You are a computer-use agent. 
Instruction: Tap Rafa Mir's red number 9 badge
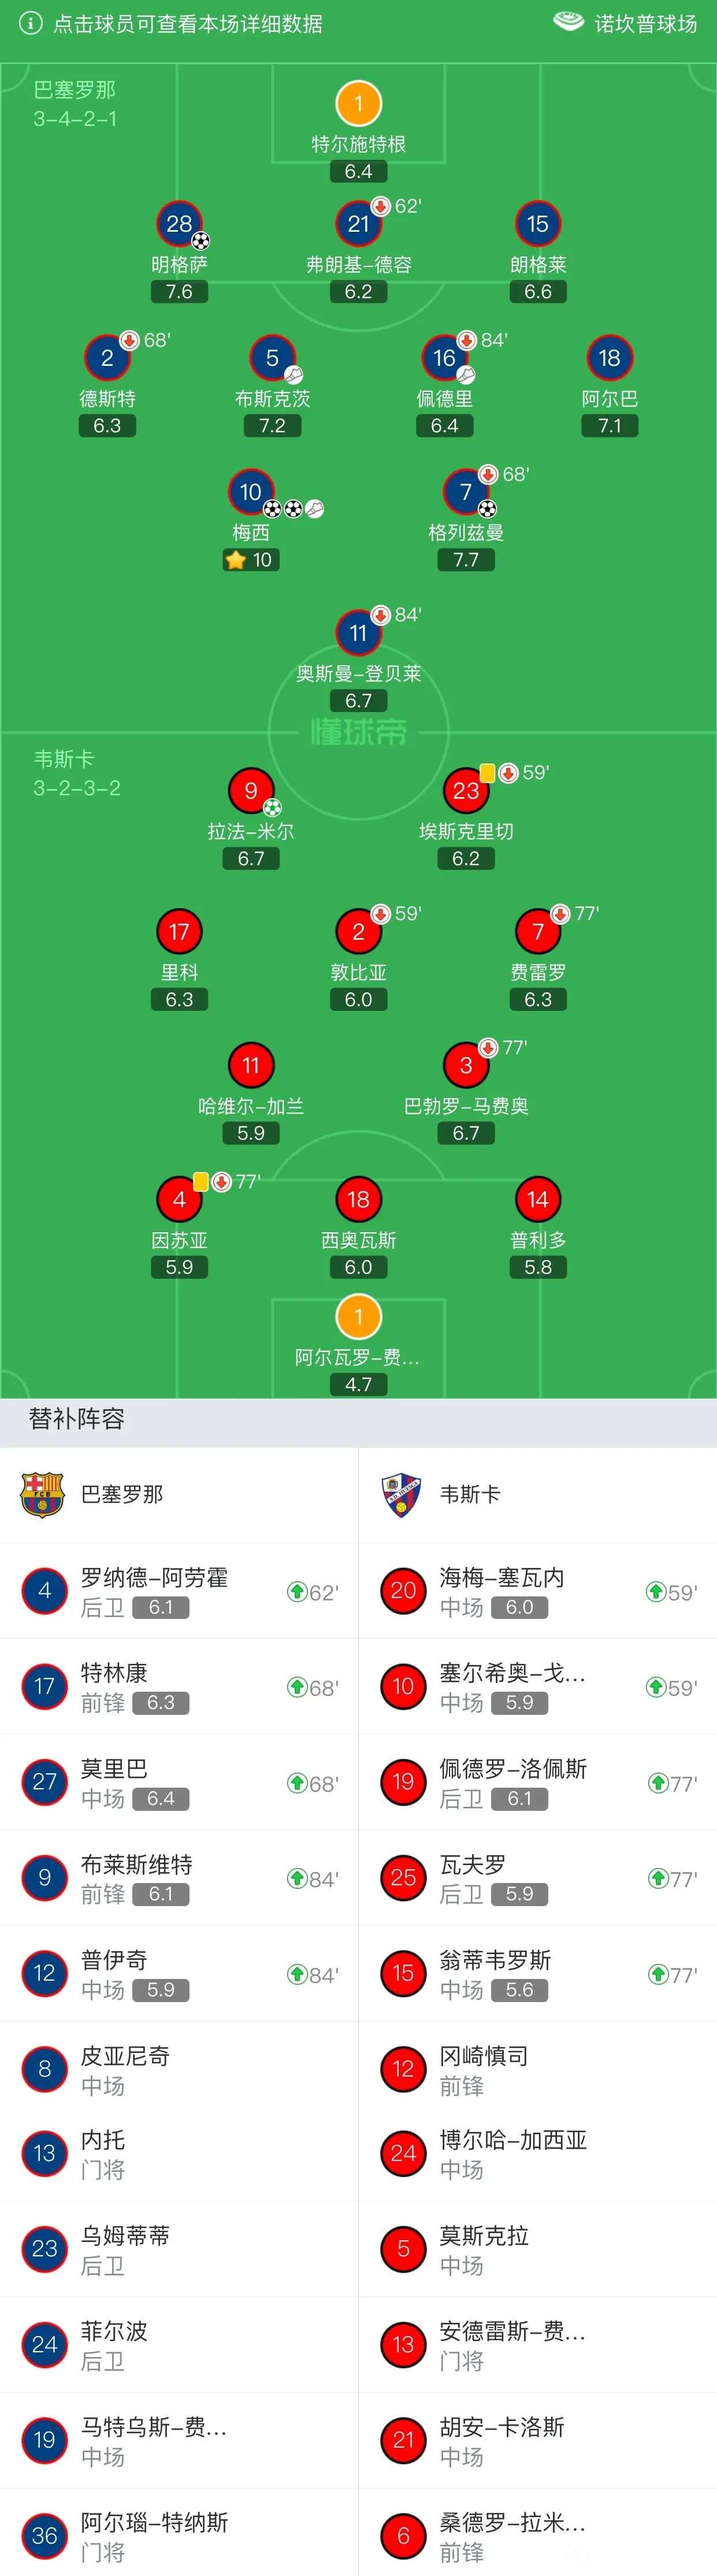pos(251,791)
